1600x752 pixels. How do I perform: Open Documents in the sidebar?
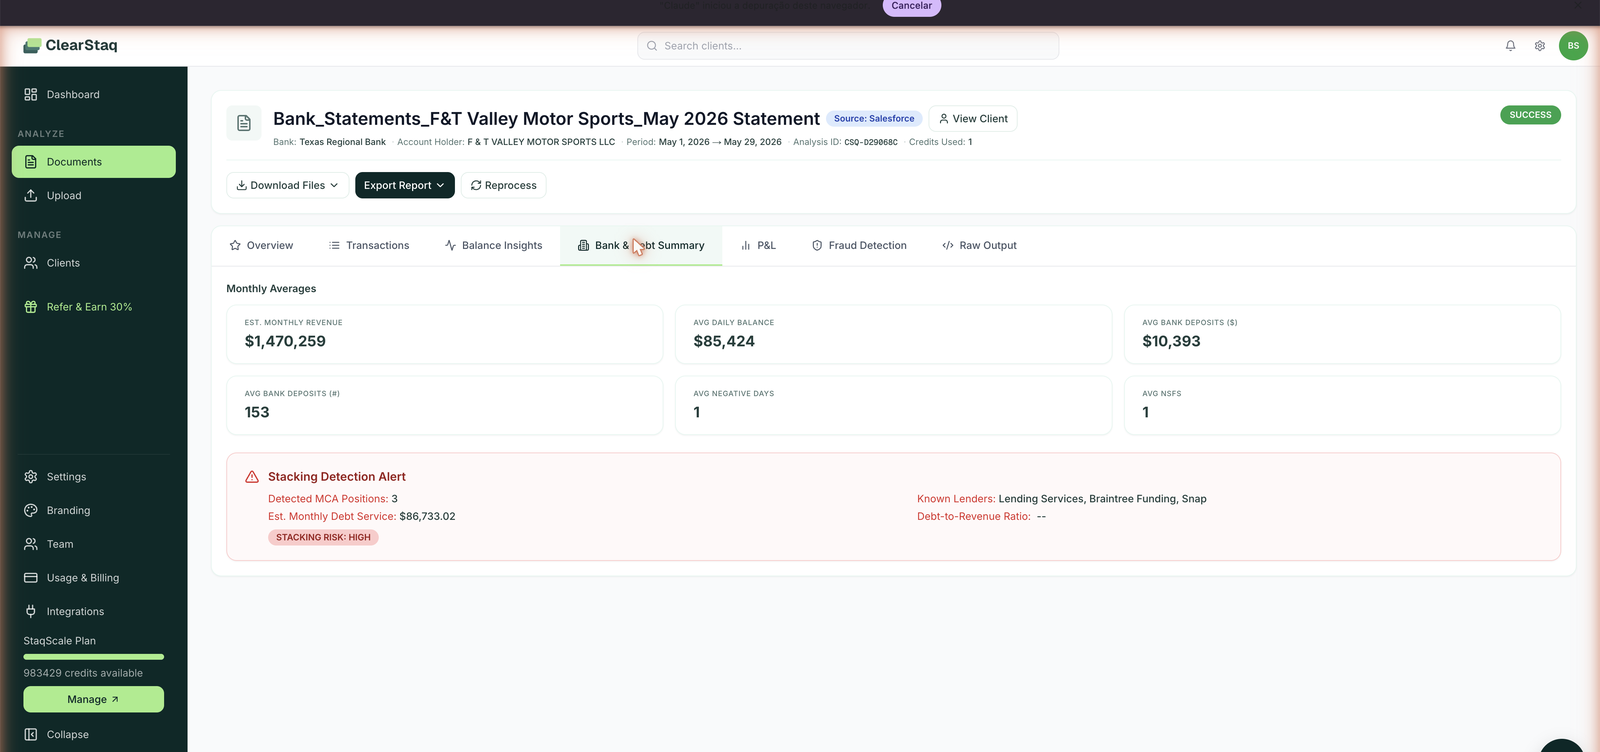point(94,162)
